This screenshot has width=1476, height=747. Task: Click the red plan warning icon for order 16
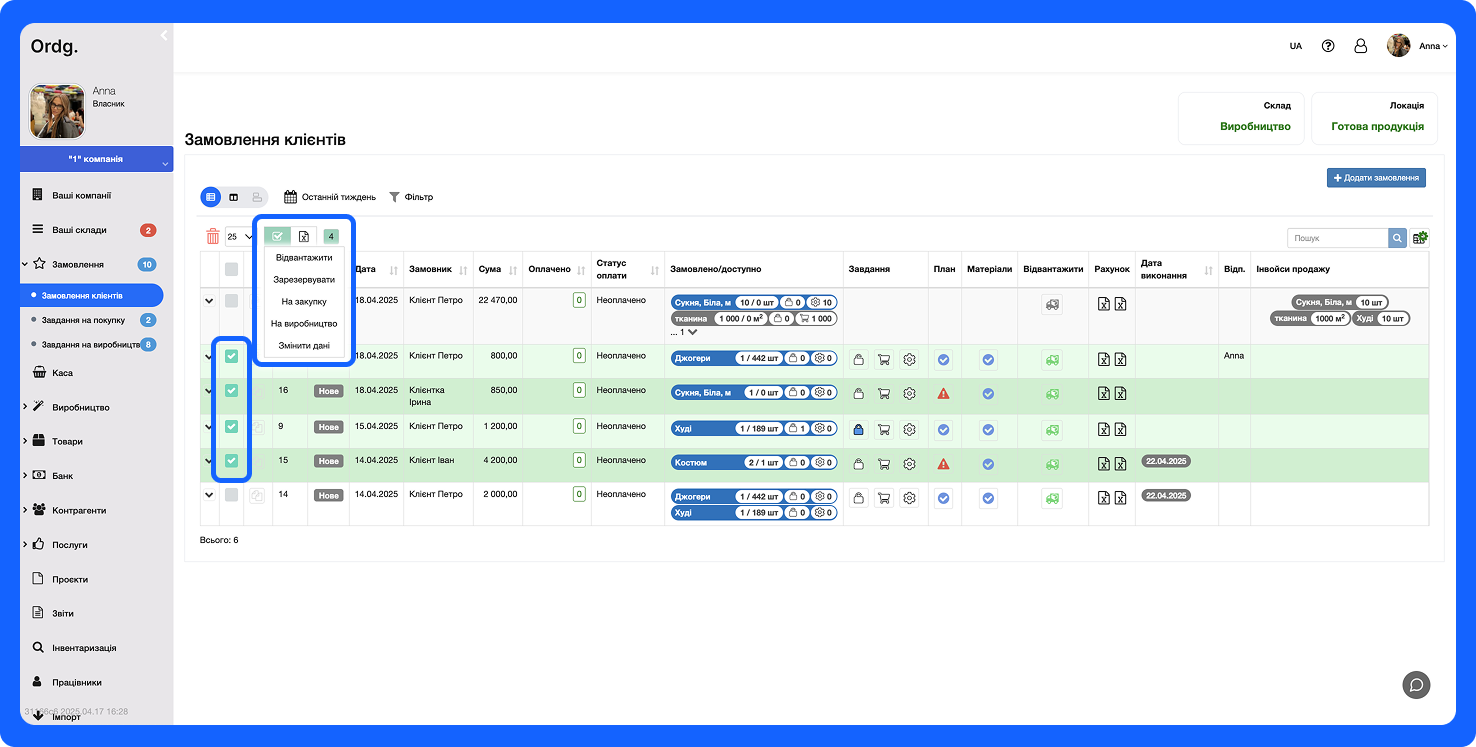[x=943, y=394]
